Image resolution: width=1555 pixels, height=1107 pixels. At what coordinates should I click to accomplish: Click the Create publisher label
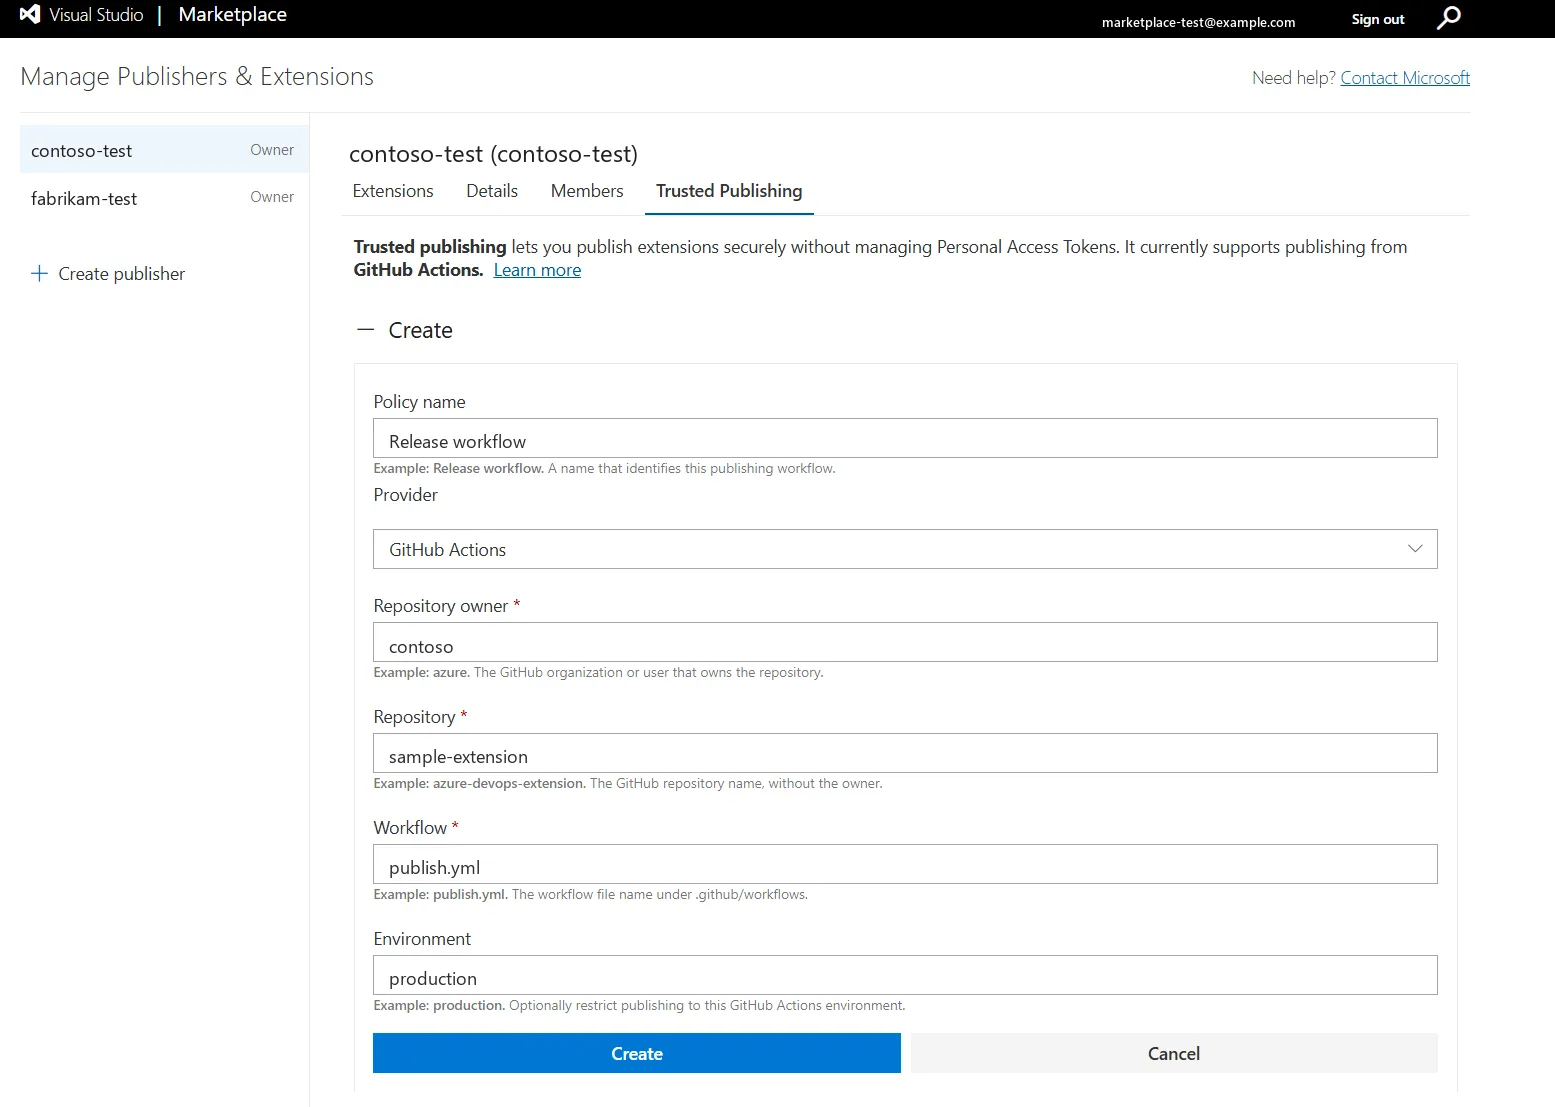pos(122,274)
